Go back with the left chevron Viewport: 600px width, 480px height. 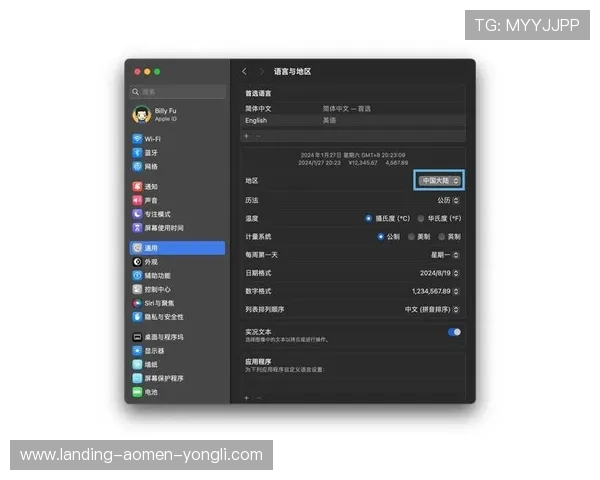pos(245,72)
